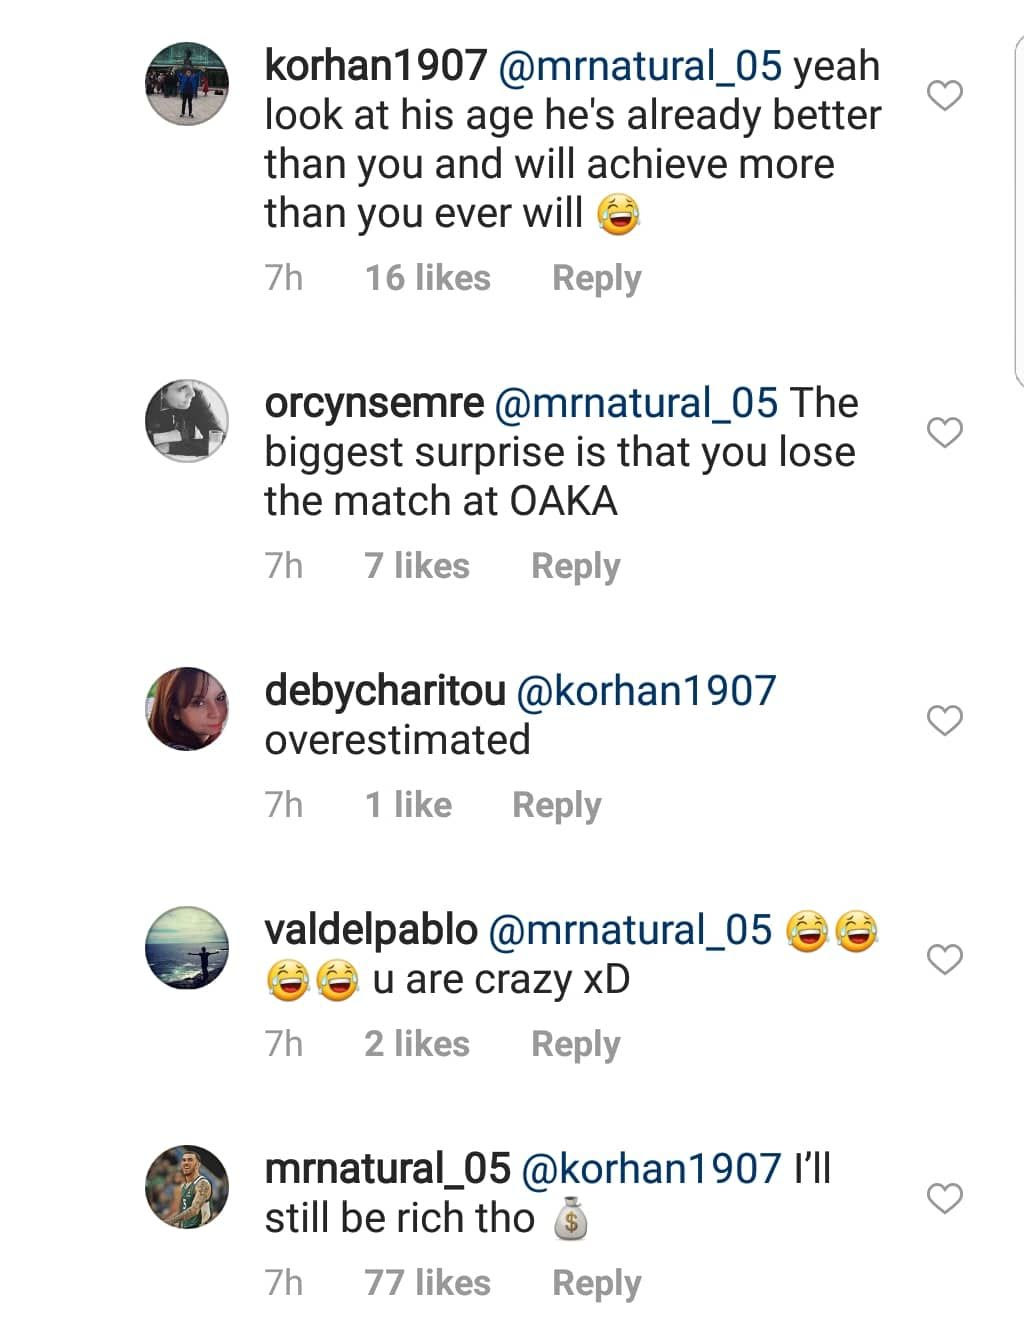The image size is (1024, 1325).
Task: Open the @korhan1907 mention in debycharitou's comment
Action: [x=646, y=691]
